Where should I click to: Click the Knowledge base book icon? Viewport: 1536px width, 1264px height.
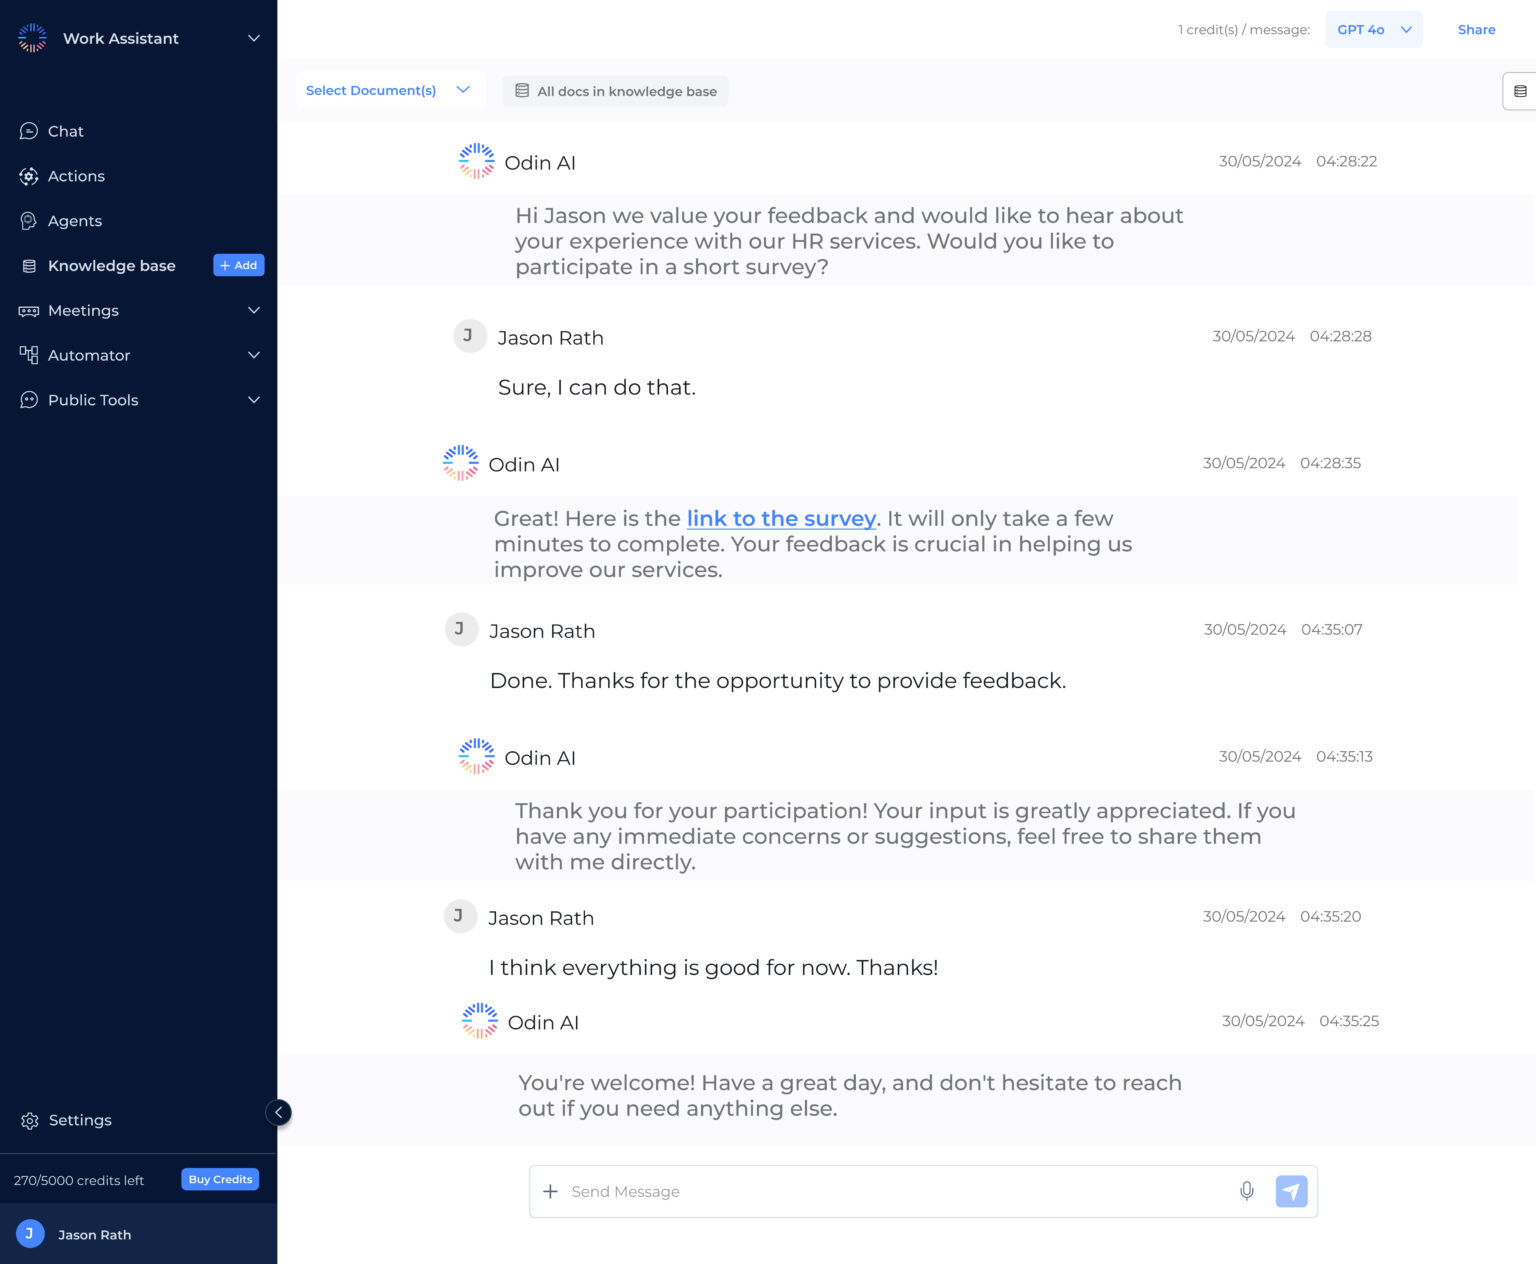(x=29, y=265)
